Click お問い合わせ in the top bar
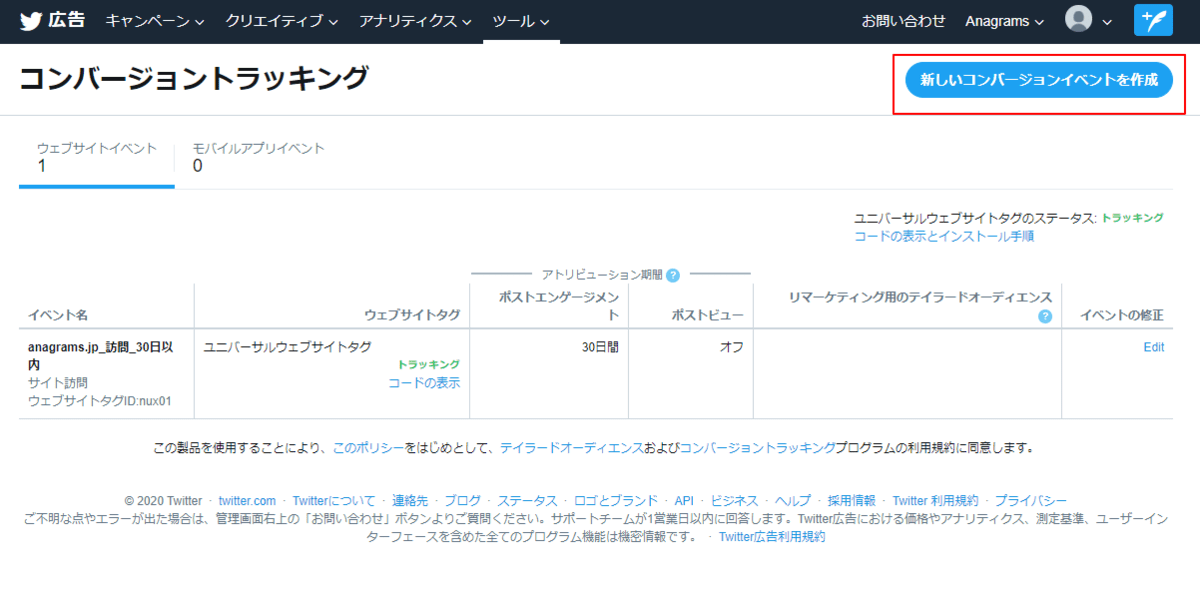 point(903,21)
